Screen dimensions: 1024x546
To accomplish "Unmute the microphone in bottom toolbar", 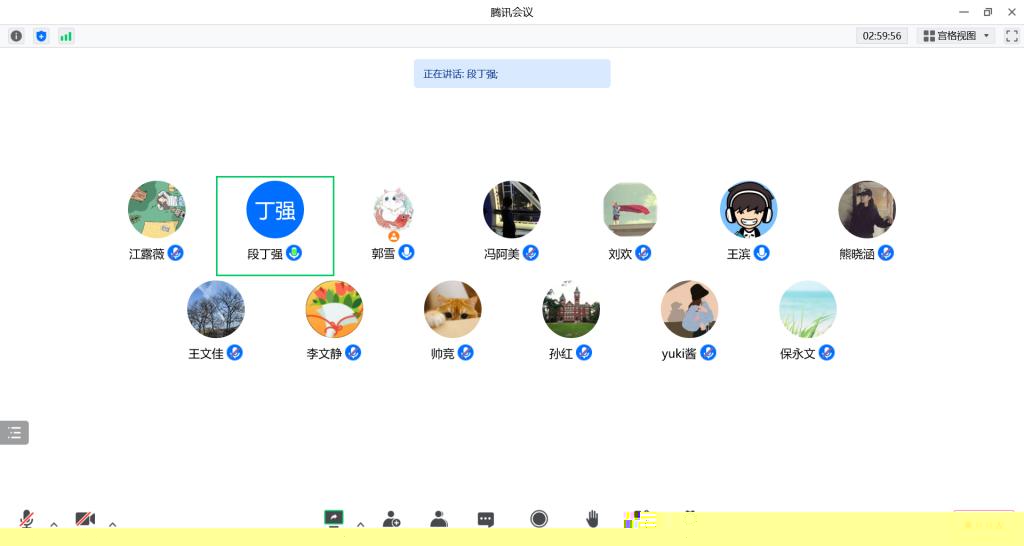I will 27,519.
